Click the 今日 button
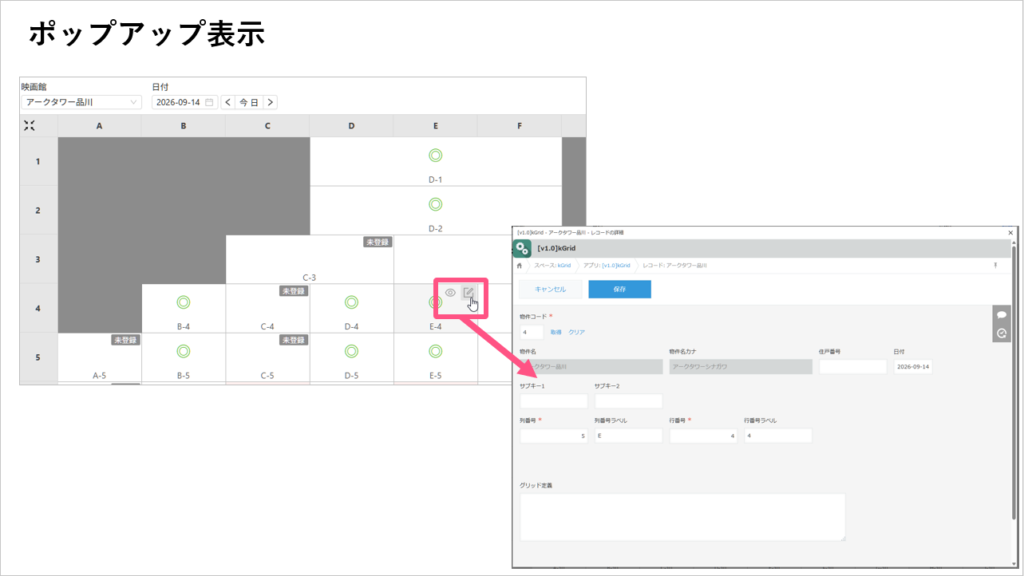The width and height of the screenshot is (1024, 576). 249,103
